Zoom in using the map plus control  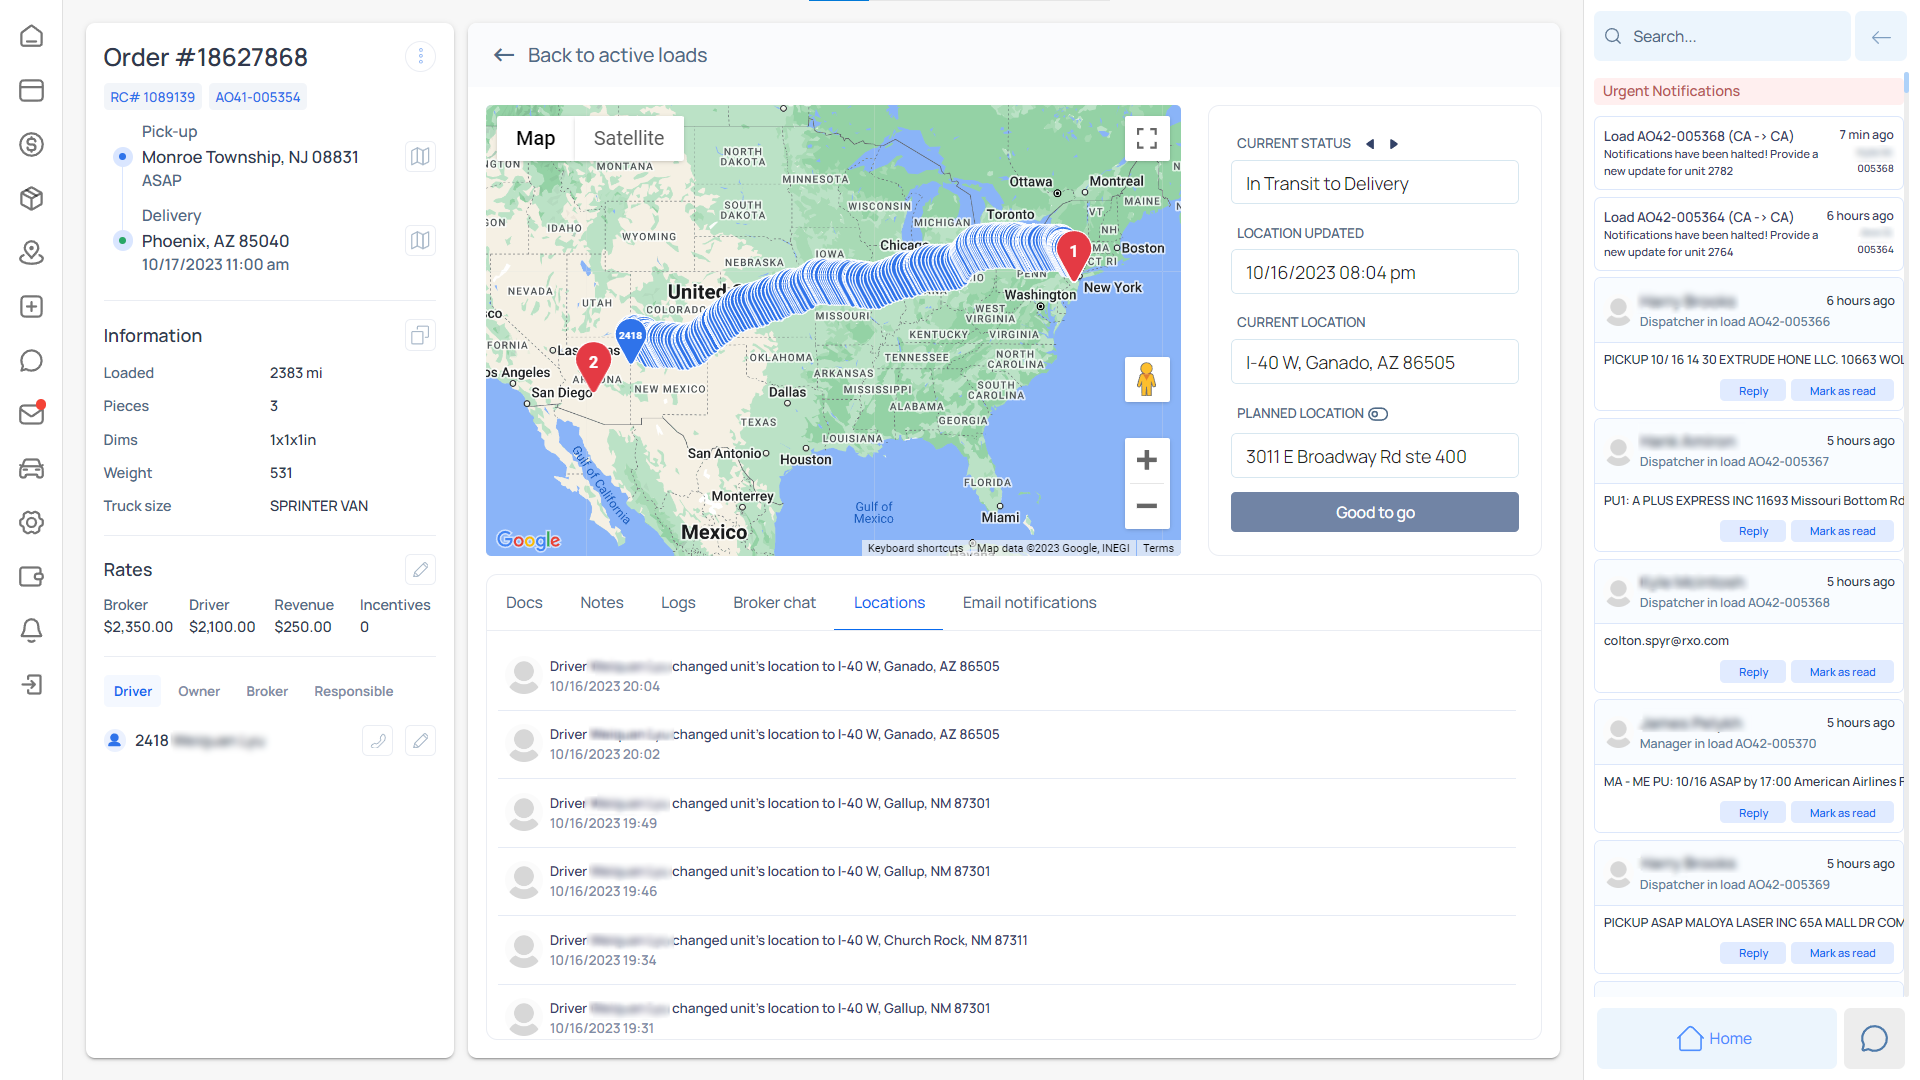point(1146,460)
